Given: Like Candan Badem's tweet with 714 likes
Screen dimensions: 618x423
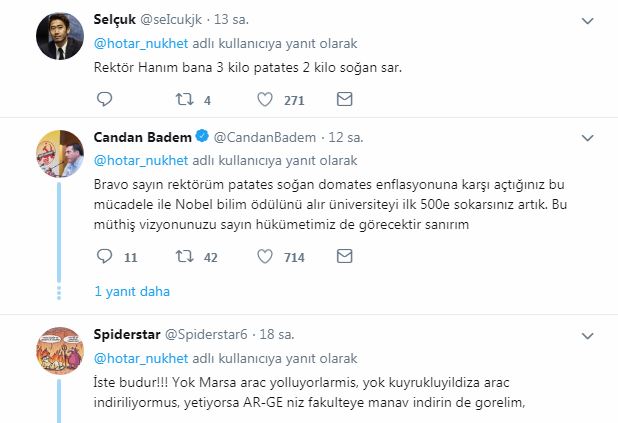Looking at the screenshot, I should [266, 257].
